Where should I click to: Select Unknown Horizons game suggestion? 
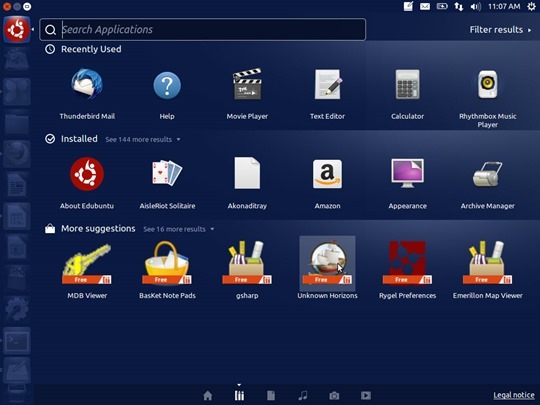[x=328, y=263]
